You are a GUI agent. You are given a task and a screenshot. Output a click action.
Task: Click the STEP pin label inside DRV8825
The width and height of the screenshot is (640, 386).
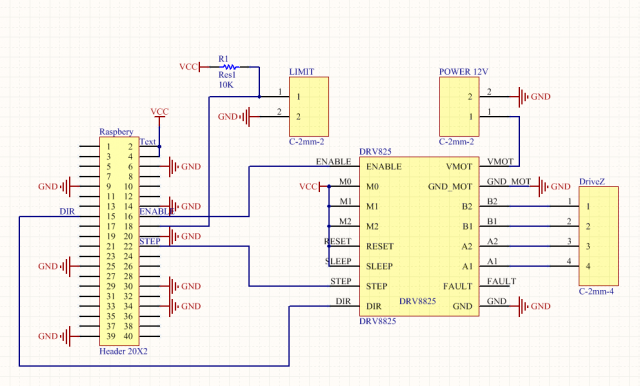point(376,286)
